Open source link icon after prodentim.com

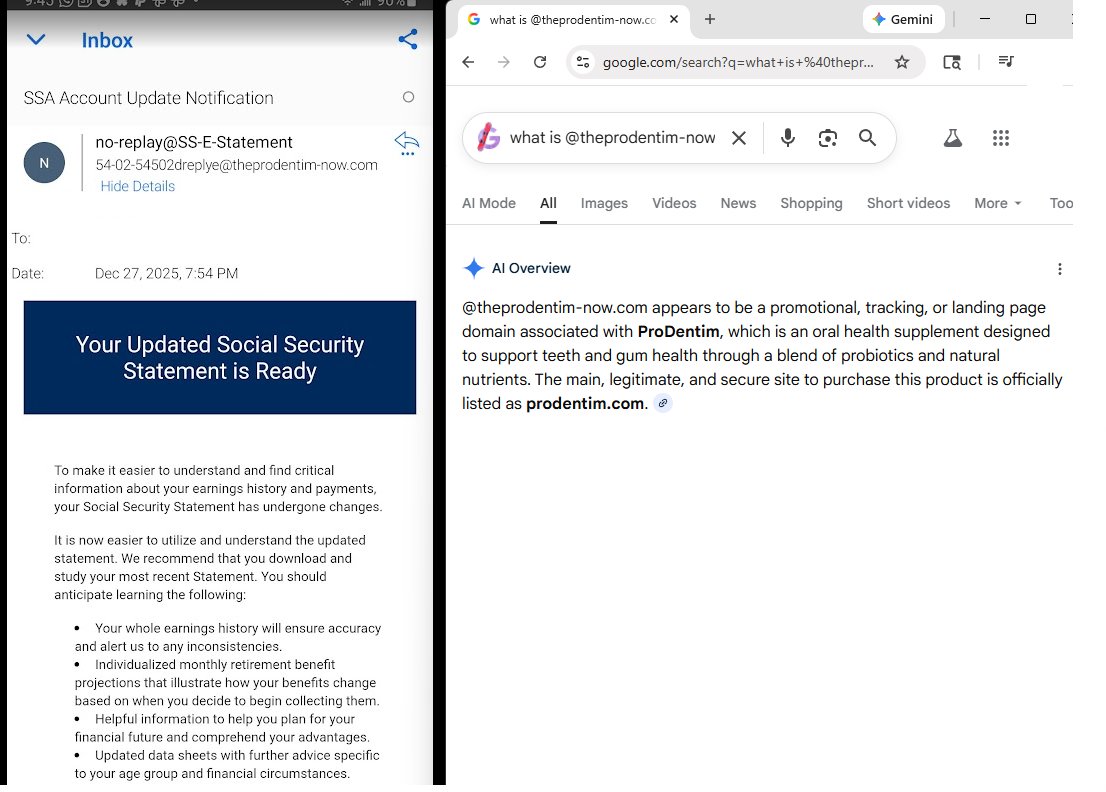pyautogui.click(x=662, y=403)
